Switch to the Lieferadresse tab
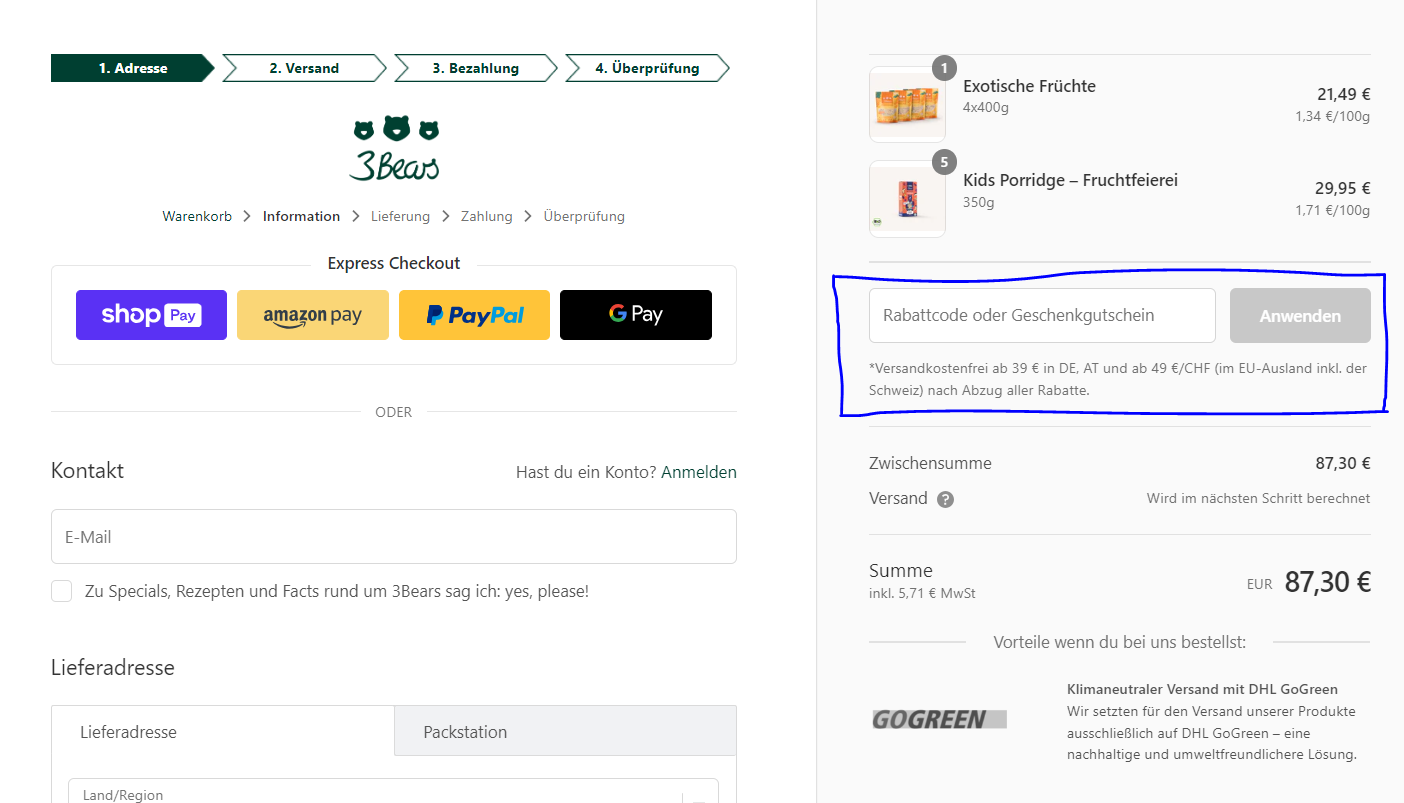This screenshot has width=1404, height=803. point(223,731)
